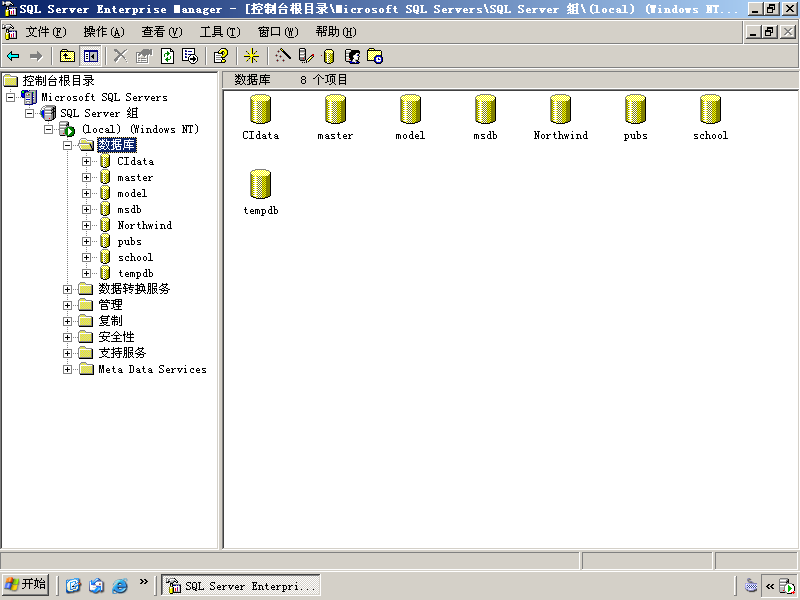Open Properties via the toolbar icon
This screenshot has height=600, width=800.
tap(144, 56)
